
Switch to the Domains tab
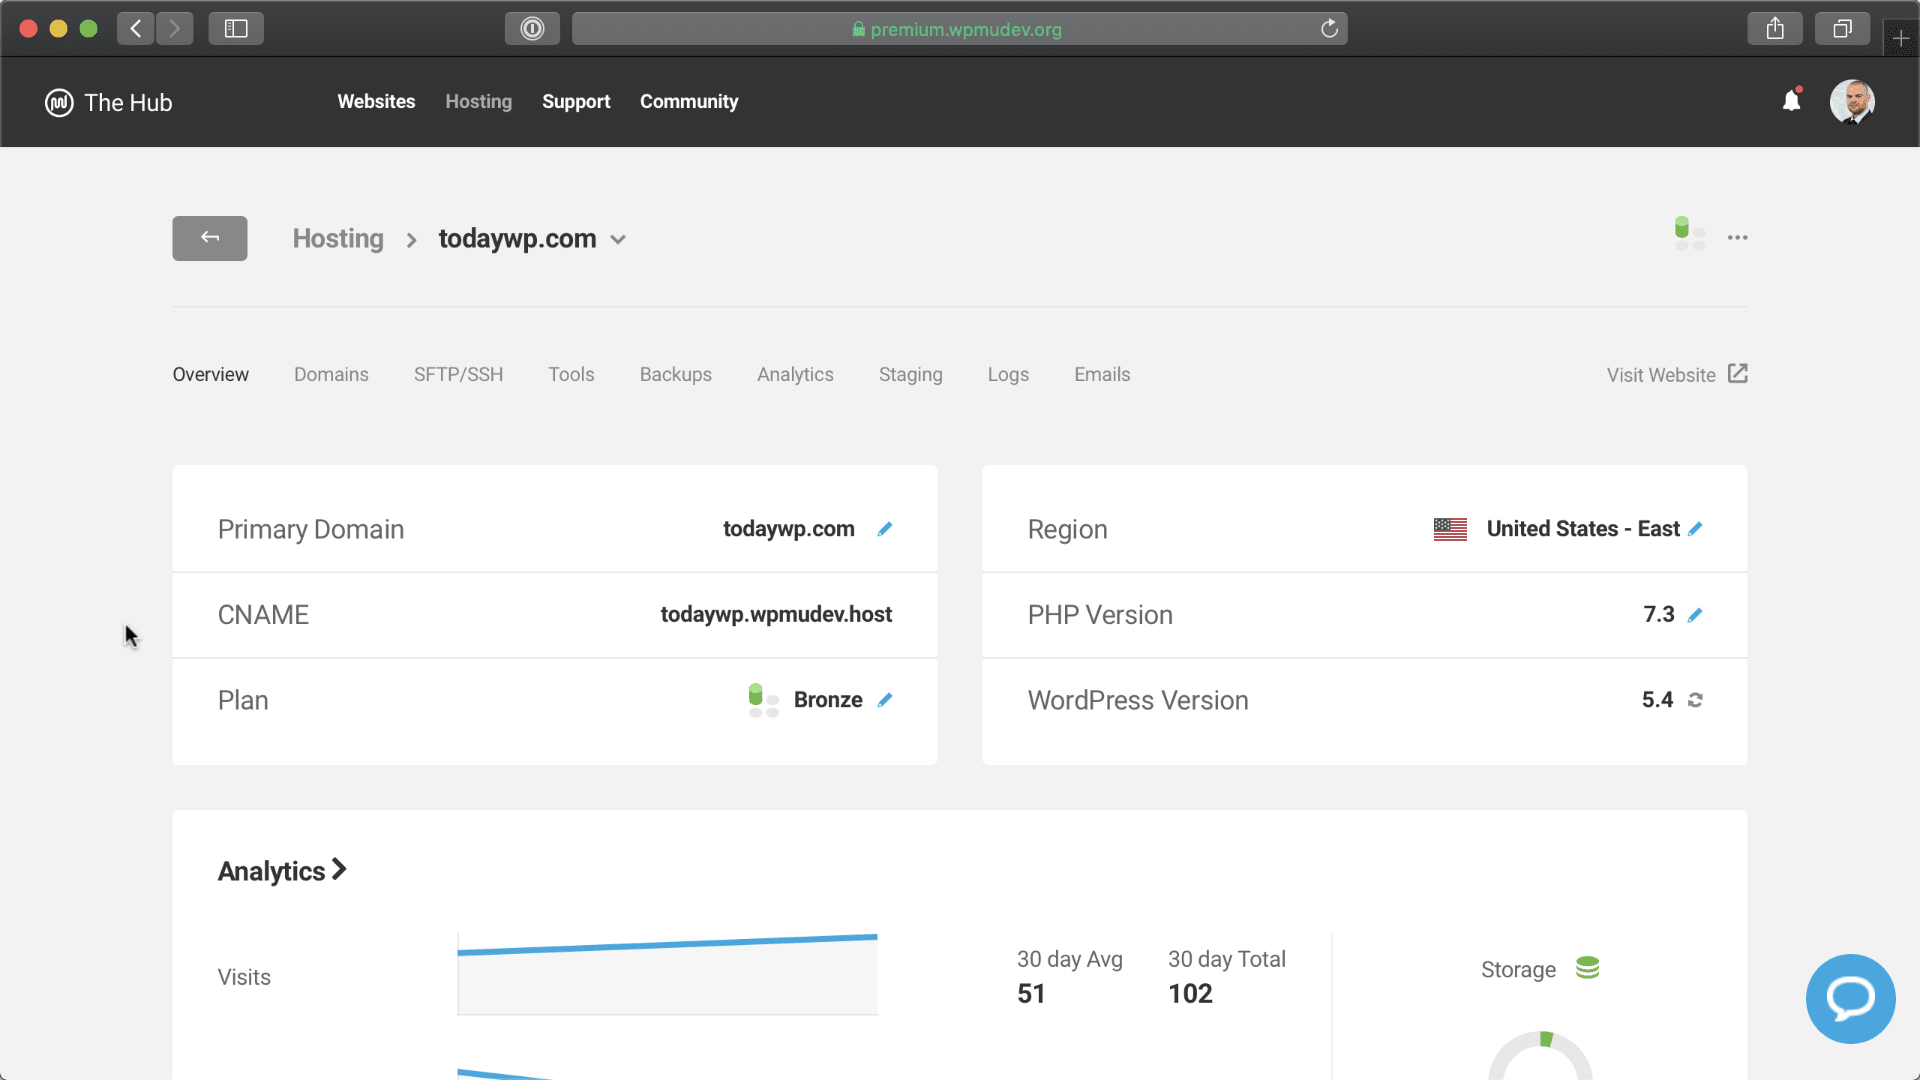[x=331, y=374]
